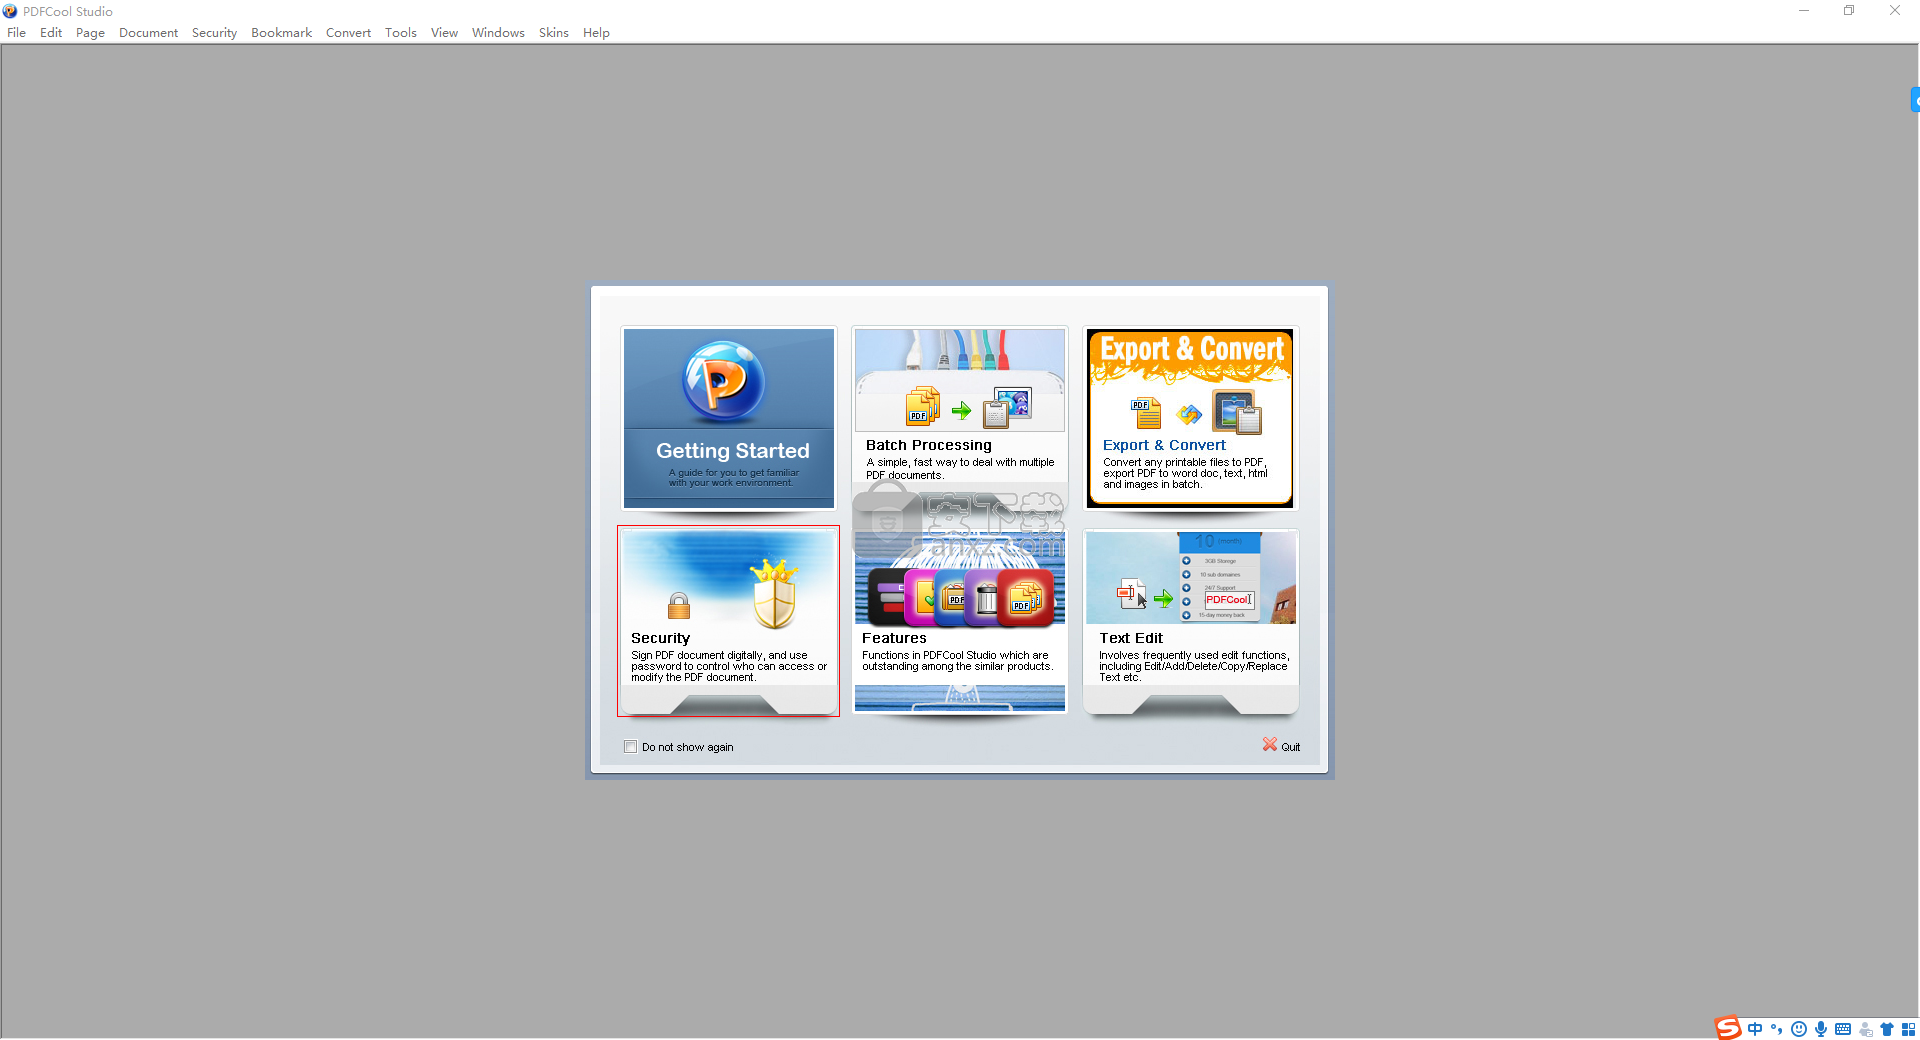Open the File menu

[x=17, y=33]
